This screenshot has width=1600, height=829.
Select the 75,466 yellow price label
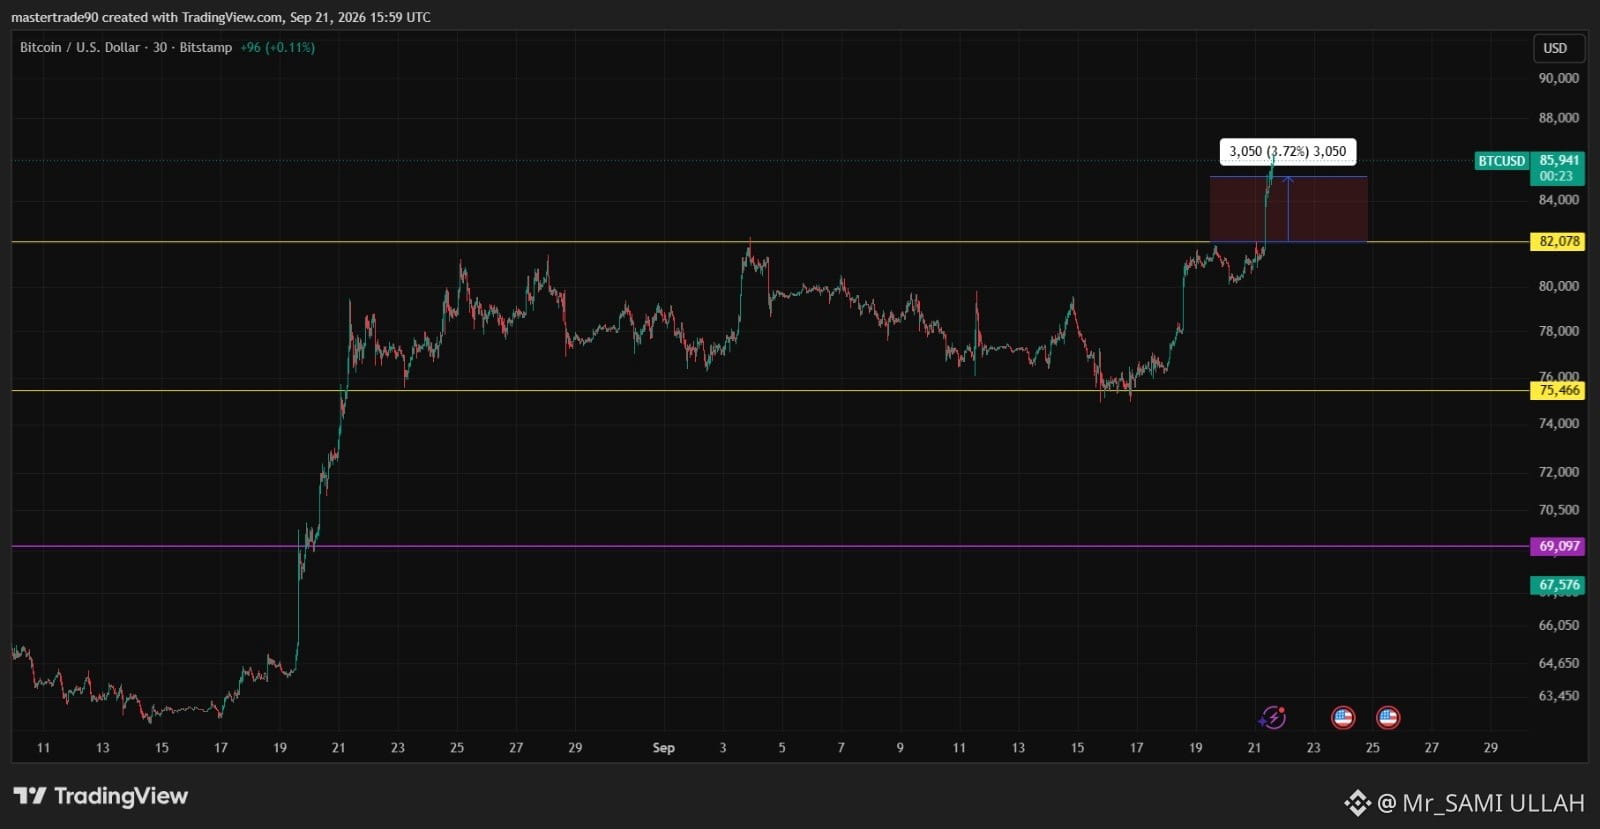click(x=1558, y=391)
